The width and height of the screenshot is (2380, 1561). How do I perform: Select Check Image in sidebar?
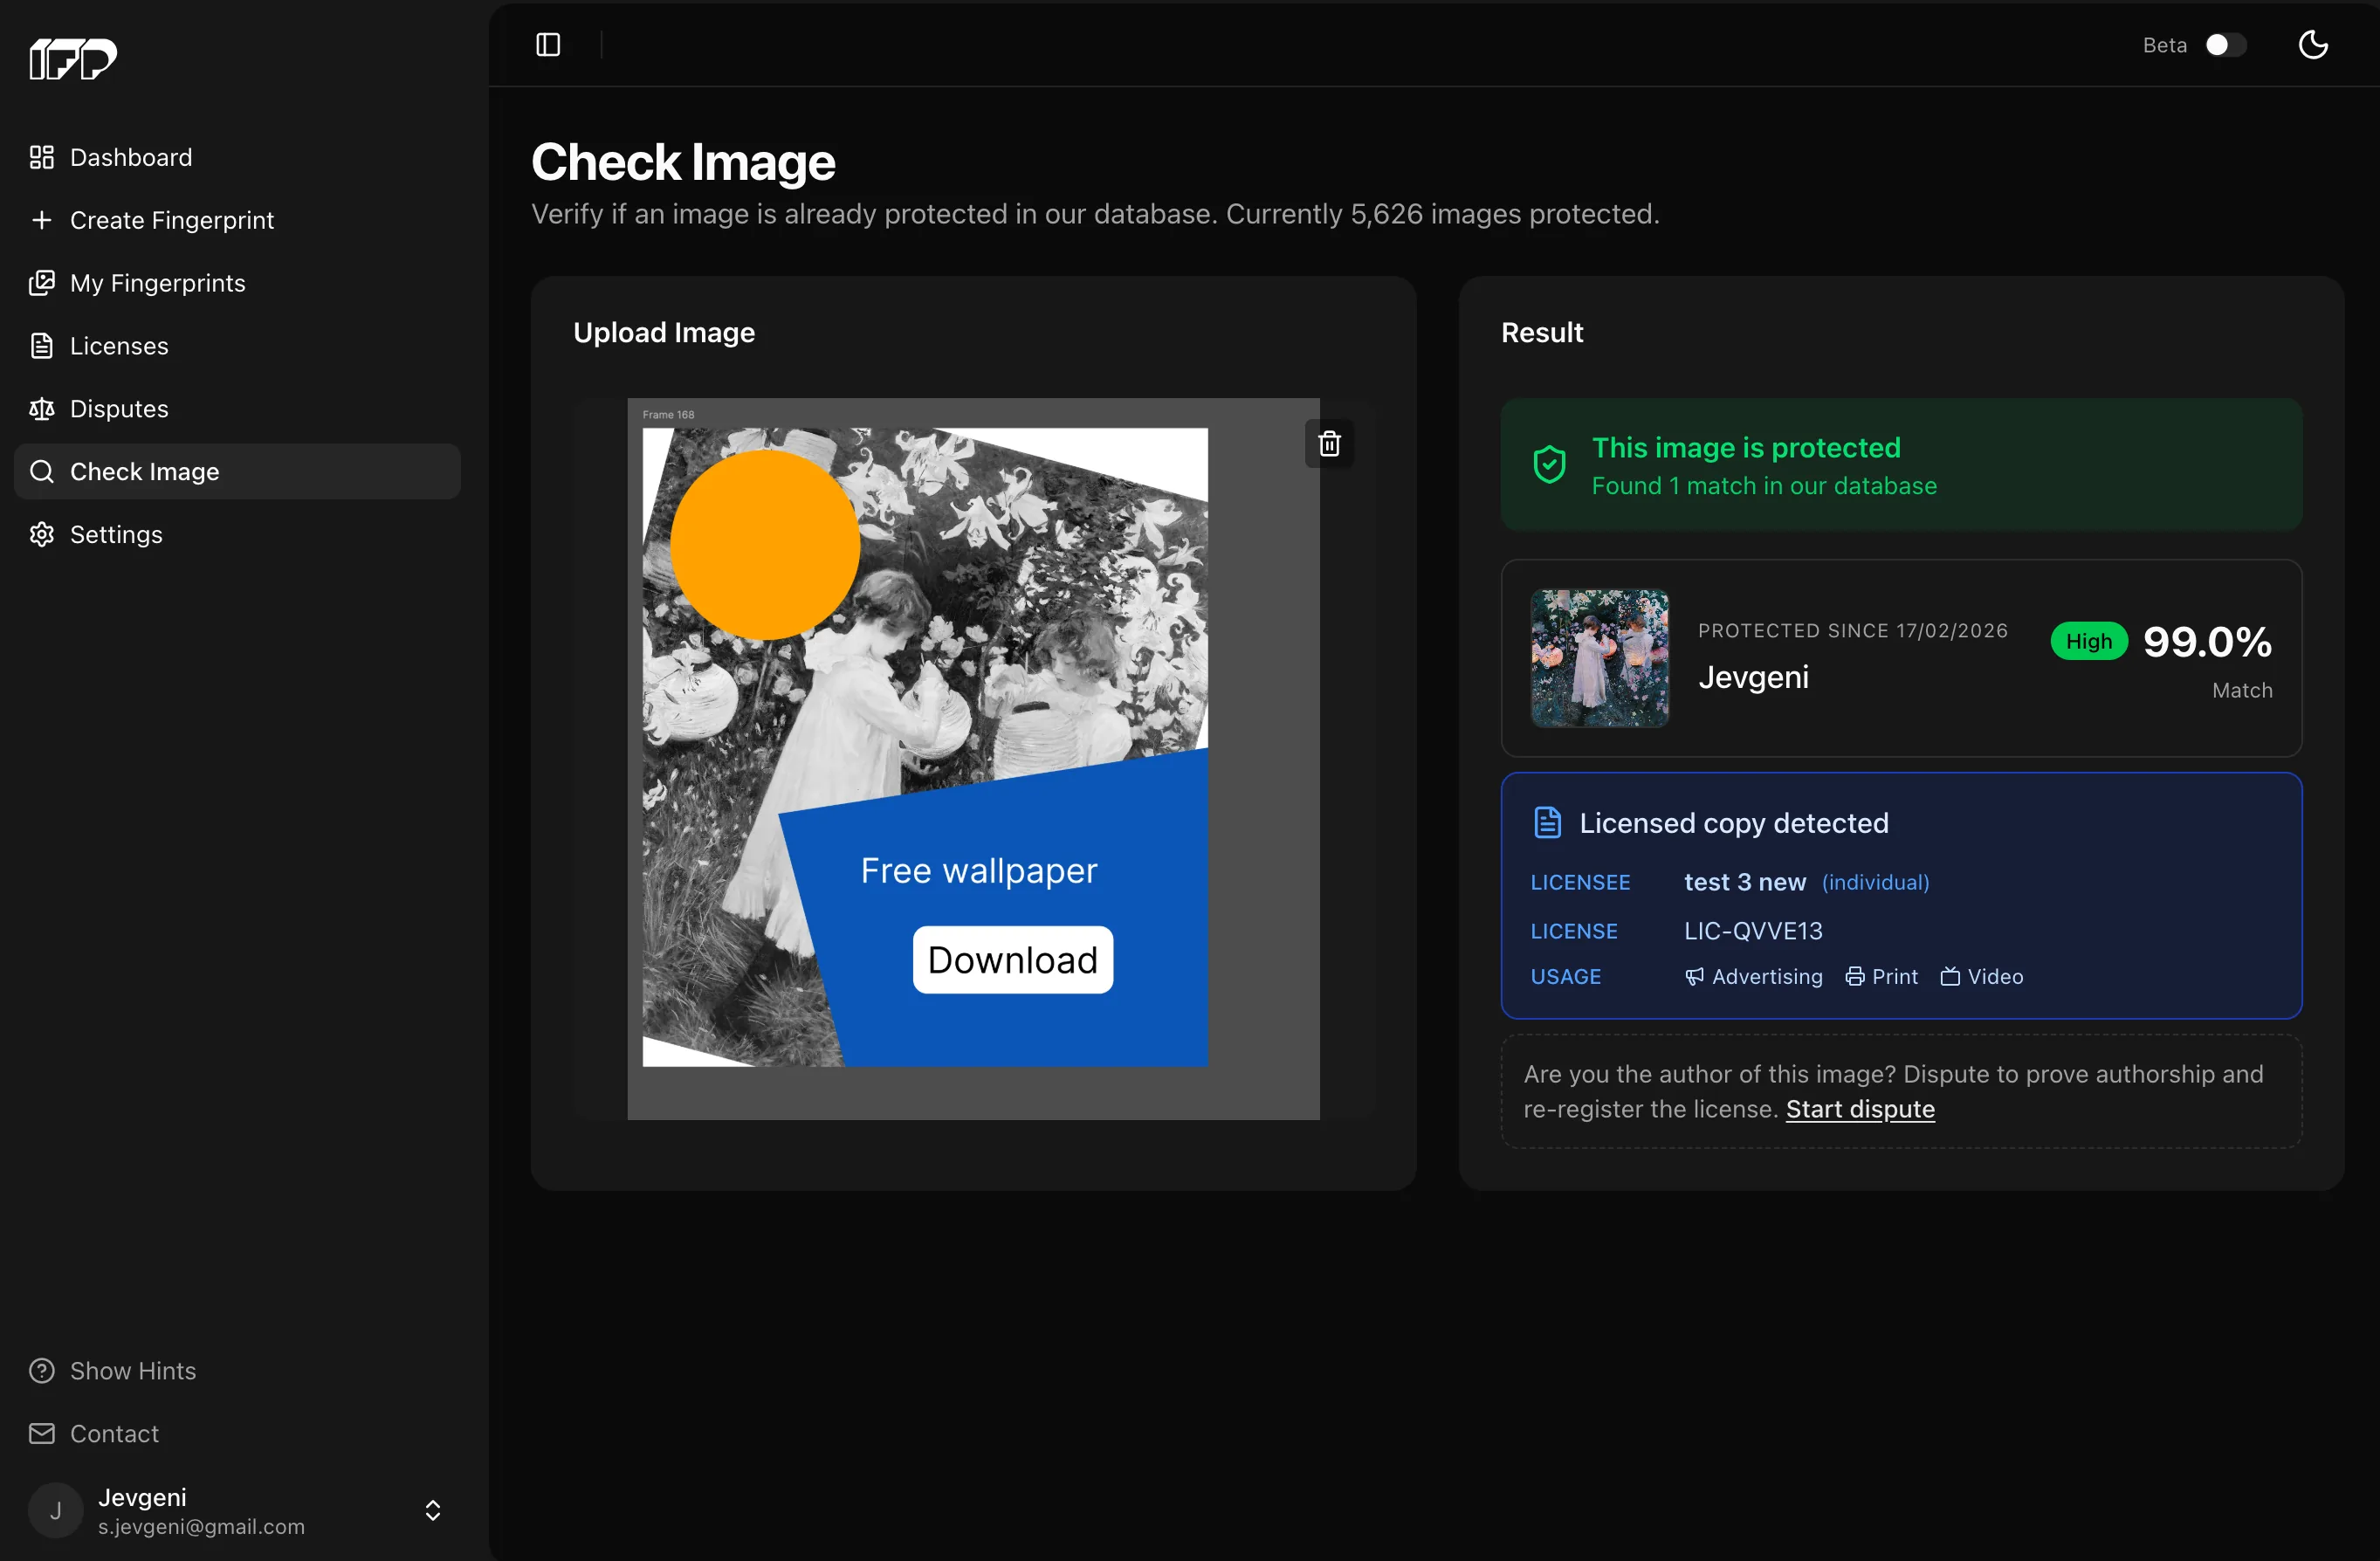[237, 472]
